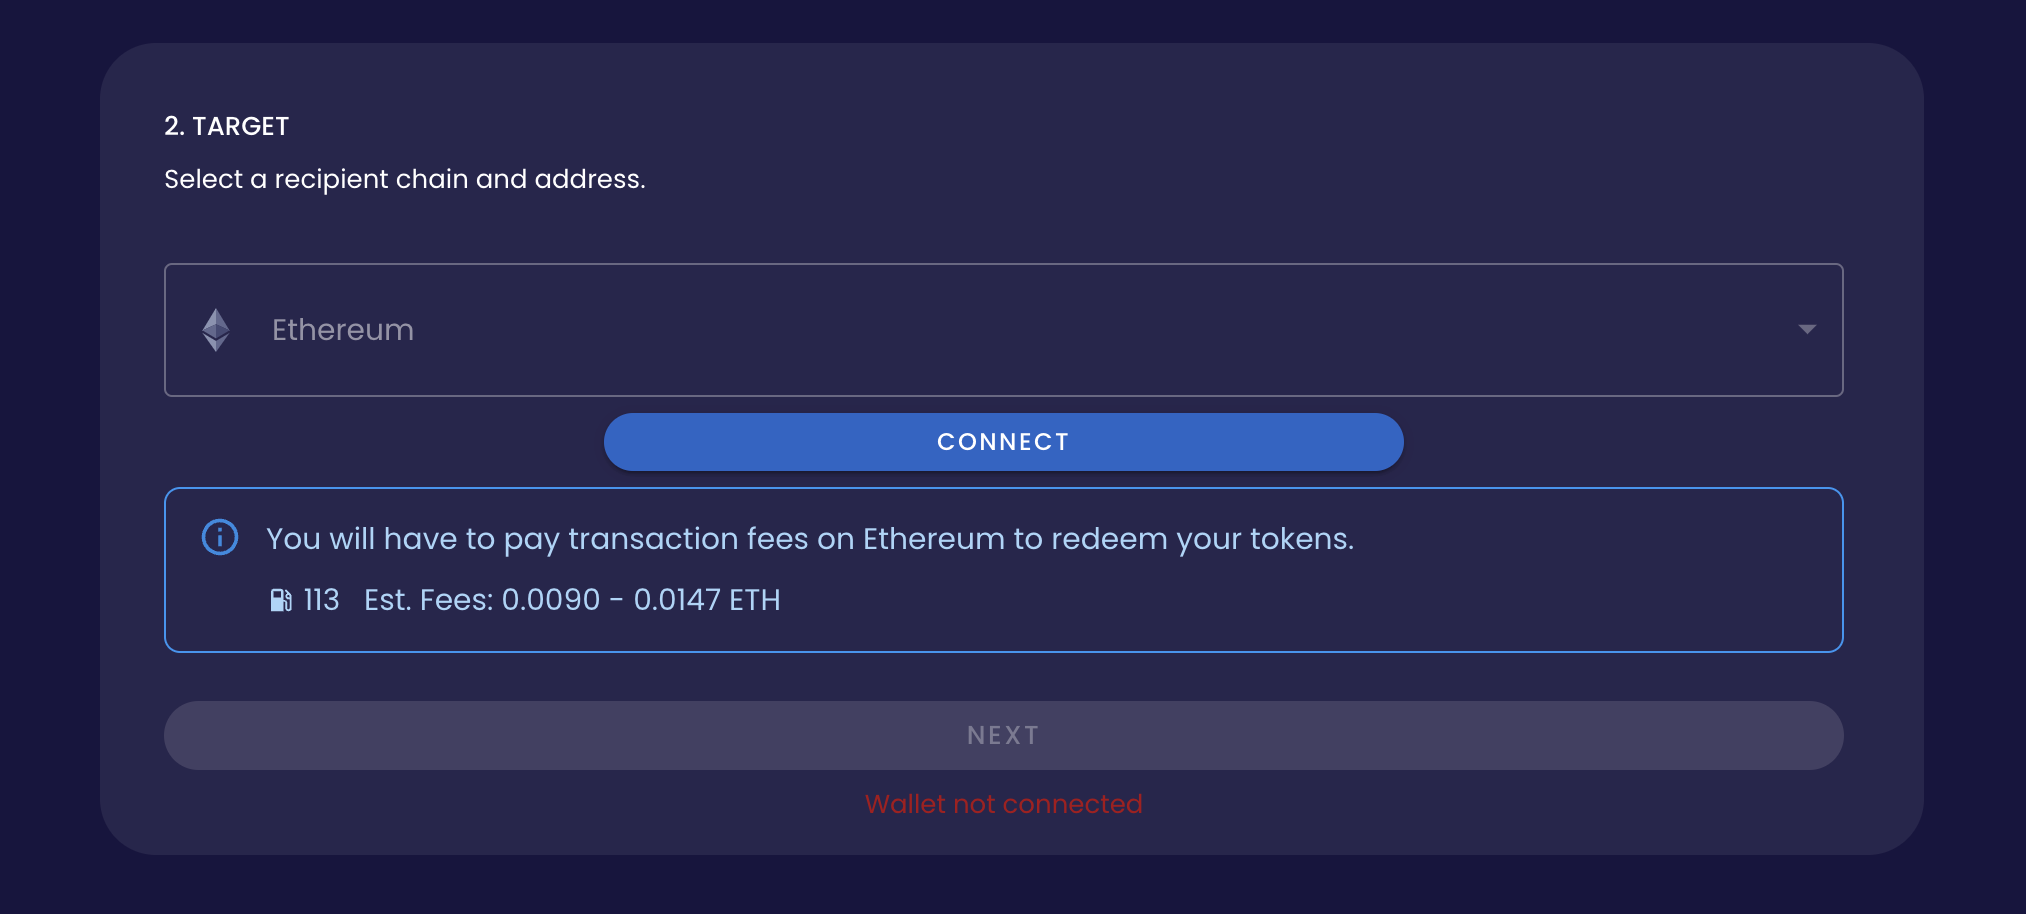Viewport: 2026px width, 914px height.
Task: Click the disabled NEXT button
Action: 1003,735
